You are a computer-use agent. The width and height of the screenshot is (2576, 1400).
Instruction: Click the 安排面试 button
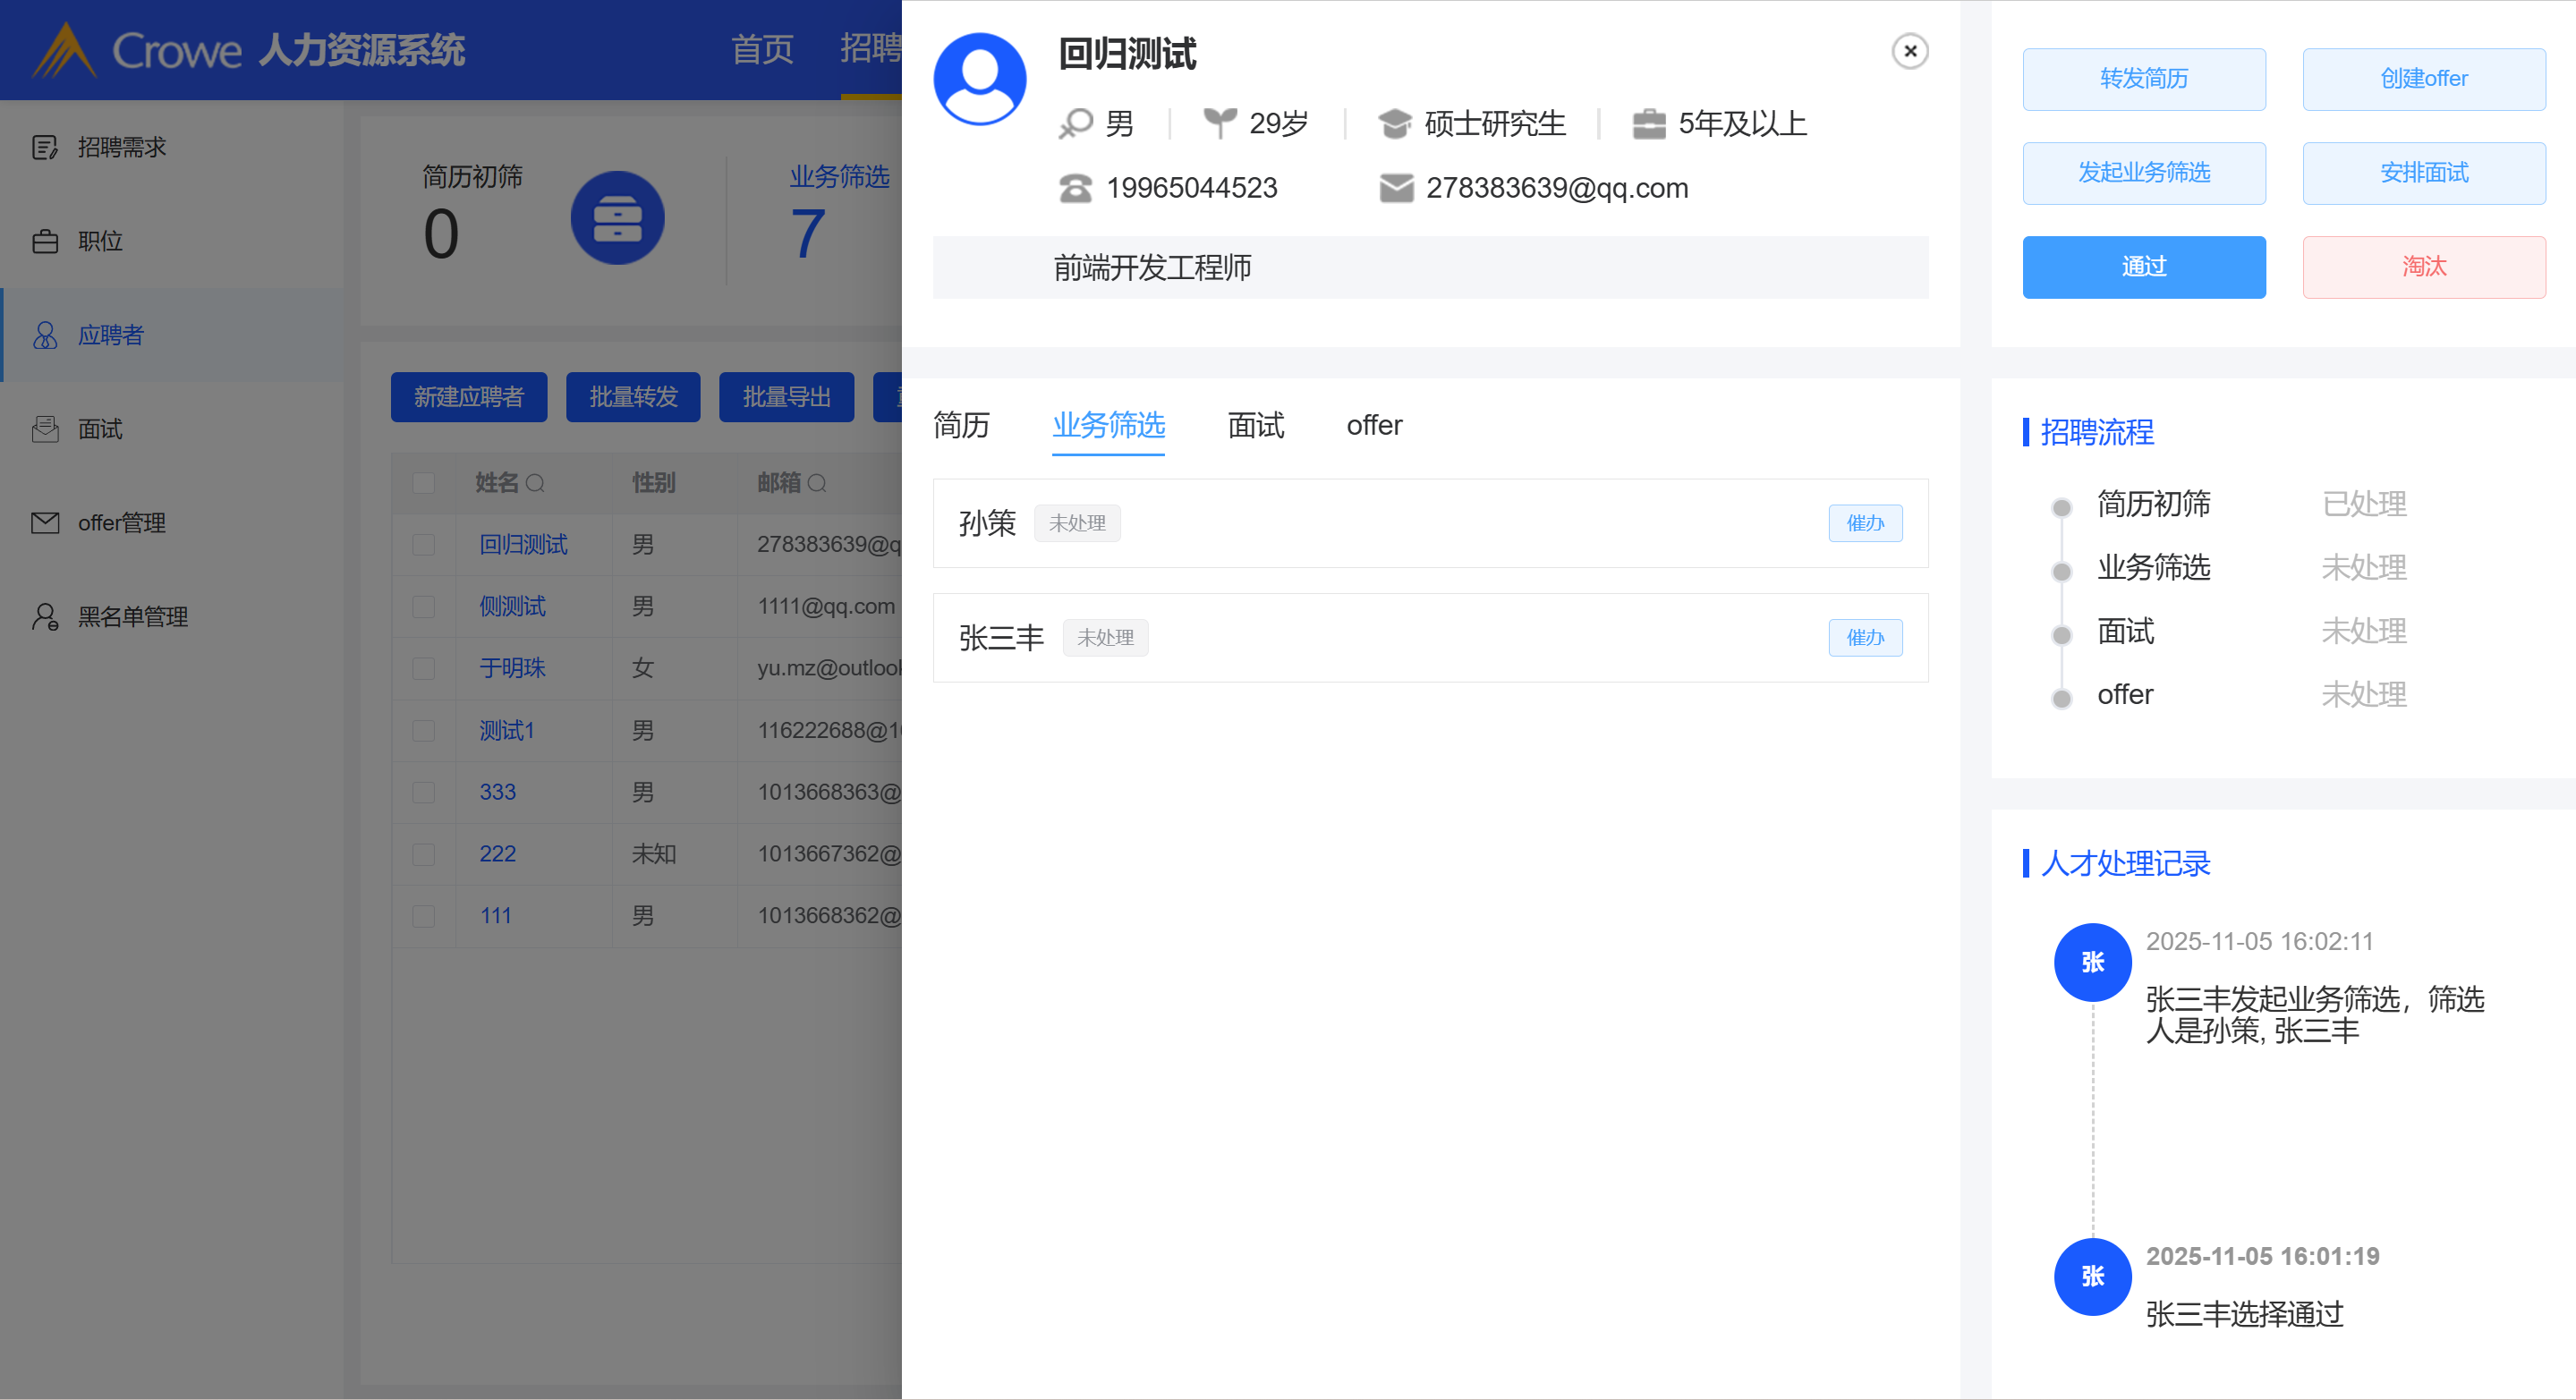coord(2423,173)
